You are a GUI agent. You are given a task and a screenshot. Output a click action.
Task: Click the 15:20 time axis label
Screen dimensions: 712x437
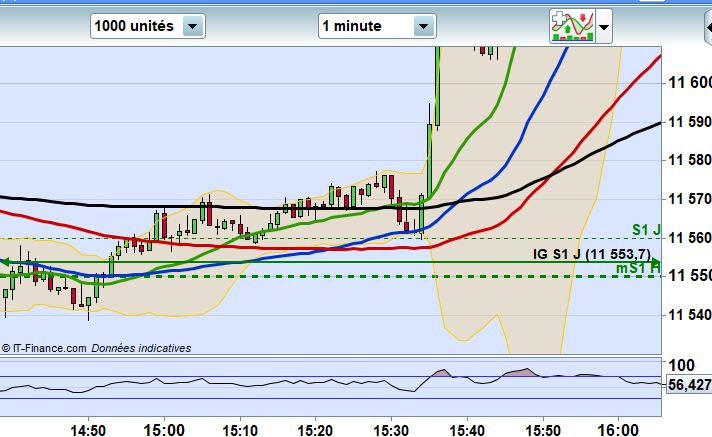coord(315,430)
